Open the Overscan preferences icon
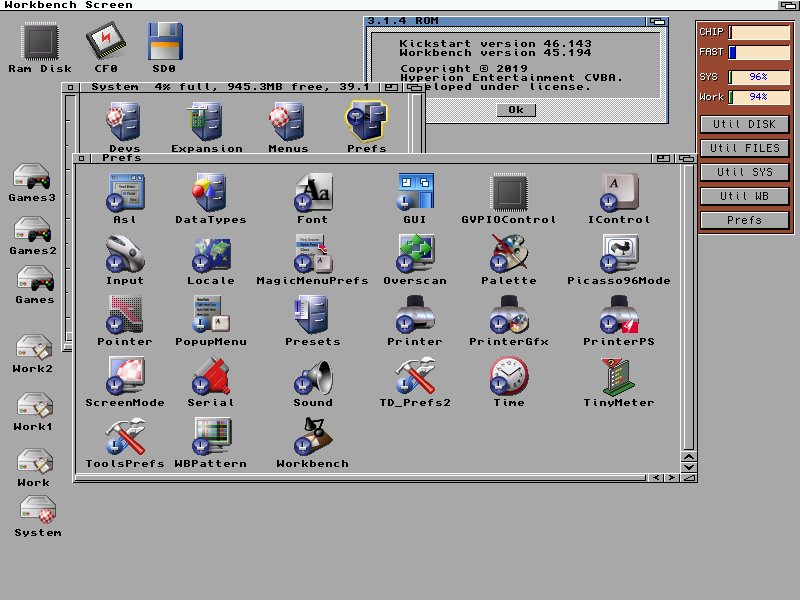 pyautogui.click(x=415, y=253)
